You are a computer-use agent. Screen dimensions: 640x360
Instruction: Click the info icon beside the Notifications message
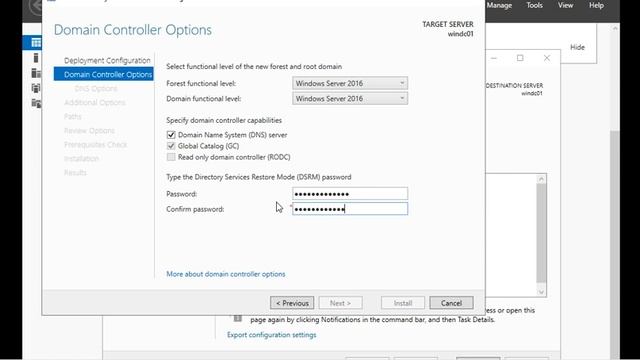pyautogui.click(x=238, y=318)
